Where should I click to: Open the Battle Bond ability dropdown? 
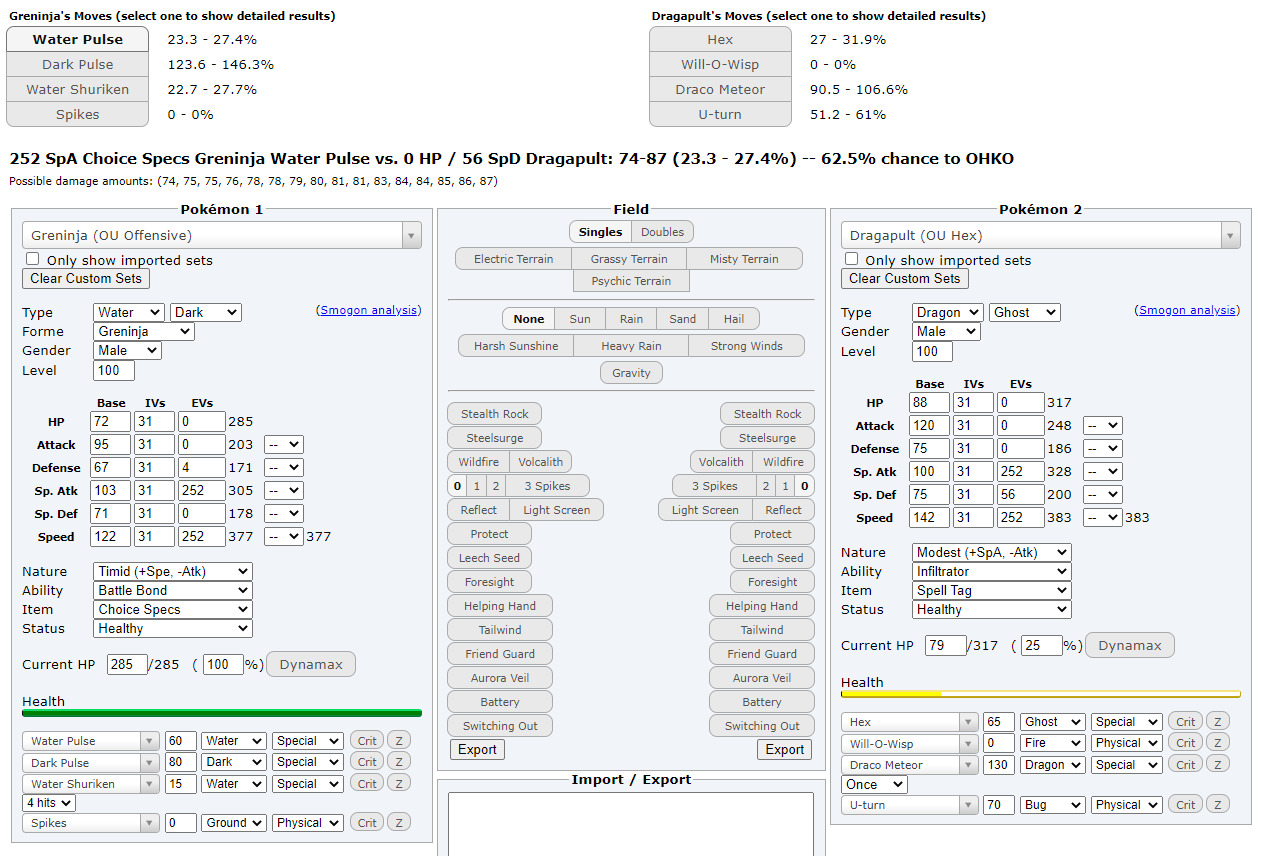(173, 590)
